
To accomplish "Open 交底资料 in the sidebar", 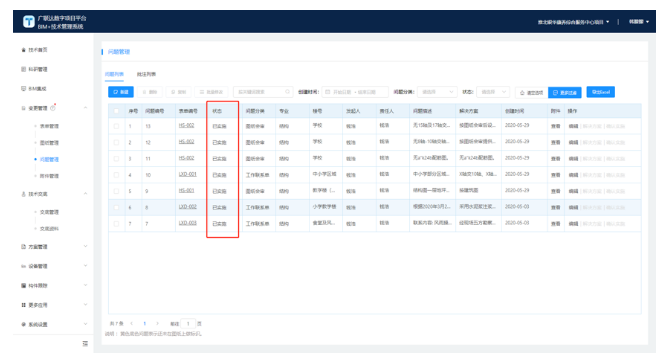I will click(49, 229).
